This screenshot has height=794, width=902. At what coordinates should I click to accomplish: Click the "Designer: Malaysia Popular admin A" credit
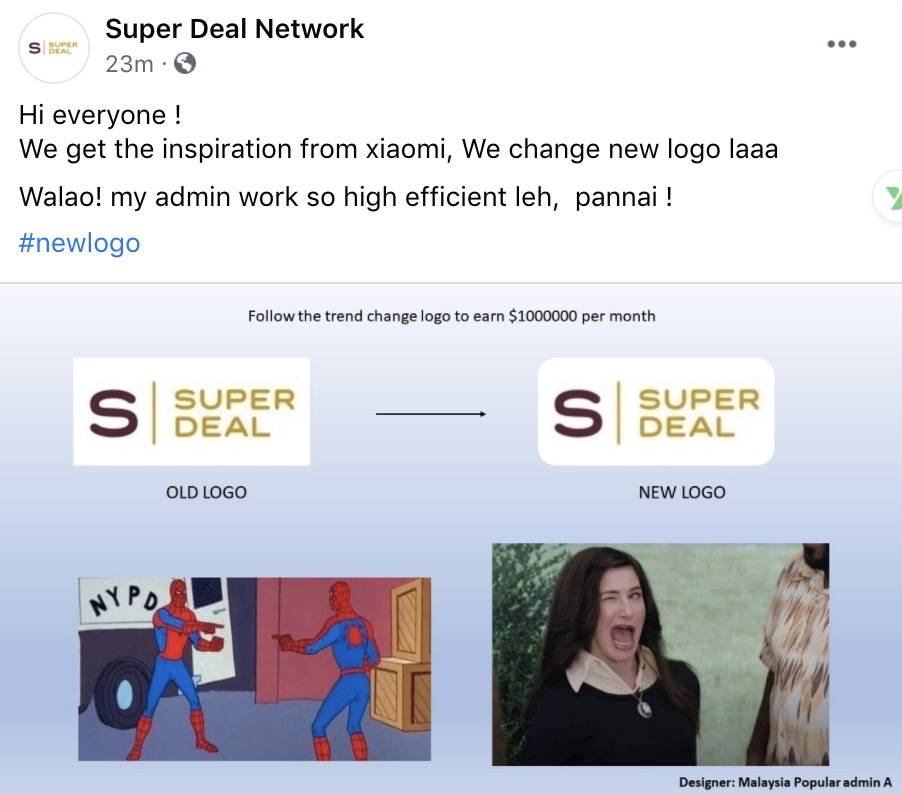785,782
